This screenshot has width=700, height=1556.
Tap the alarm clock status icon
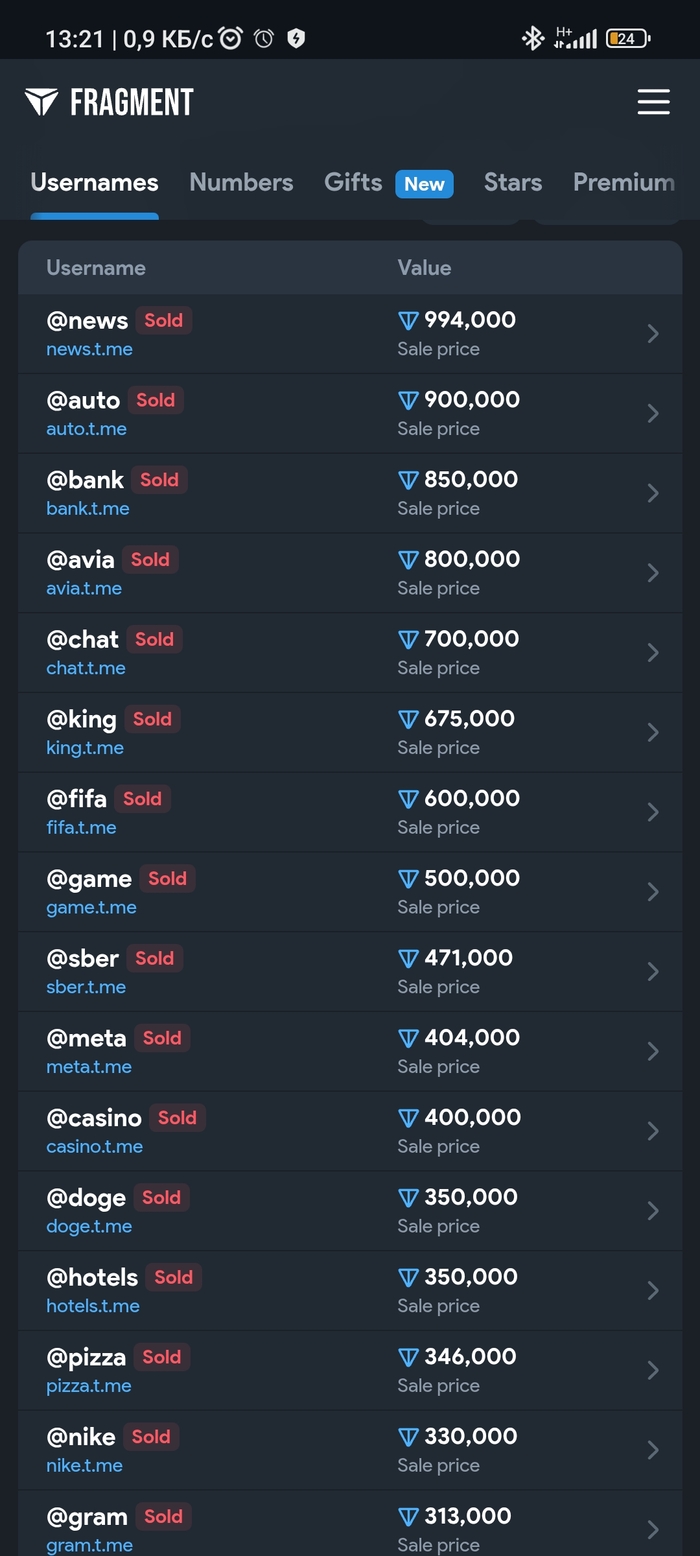(231, 39)
